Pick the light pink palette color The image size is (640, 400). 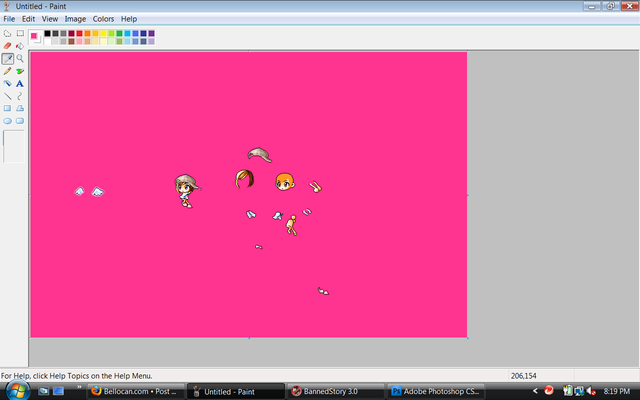click(80, 41)
